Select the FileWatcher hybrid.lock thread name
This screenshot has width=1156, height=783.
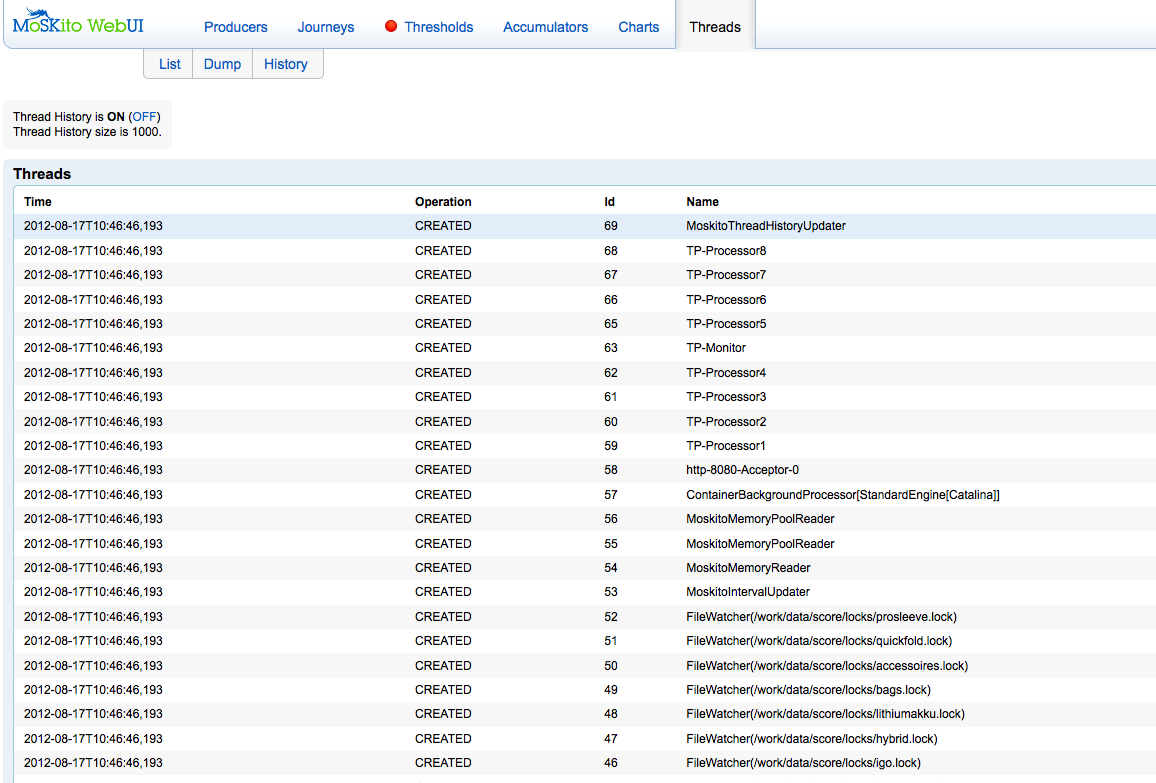(x=812, y=739)
